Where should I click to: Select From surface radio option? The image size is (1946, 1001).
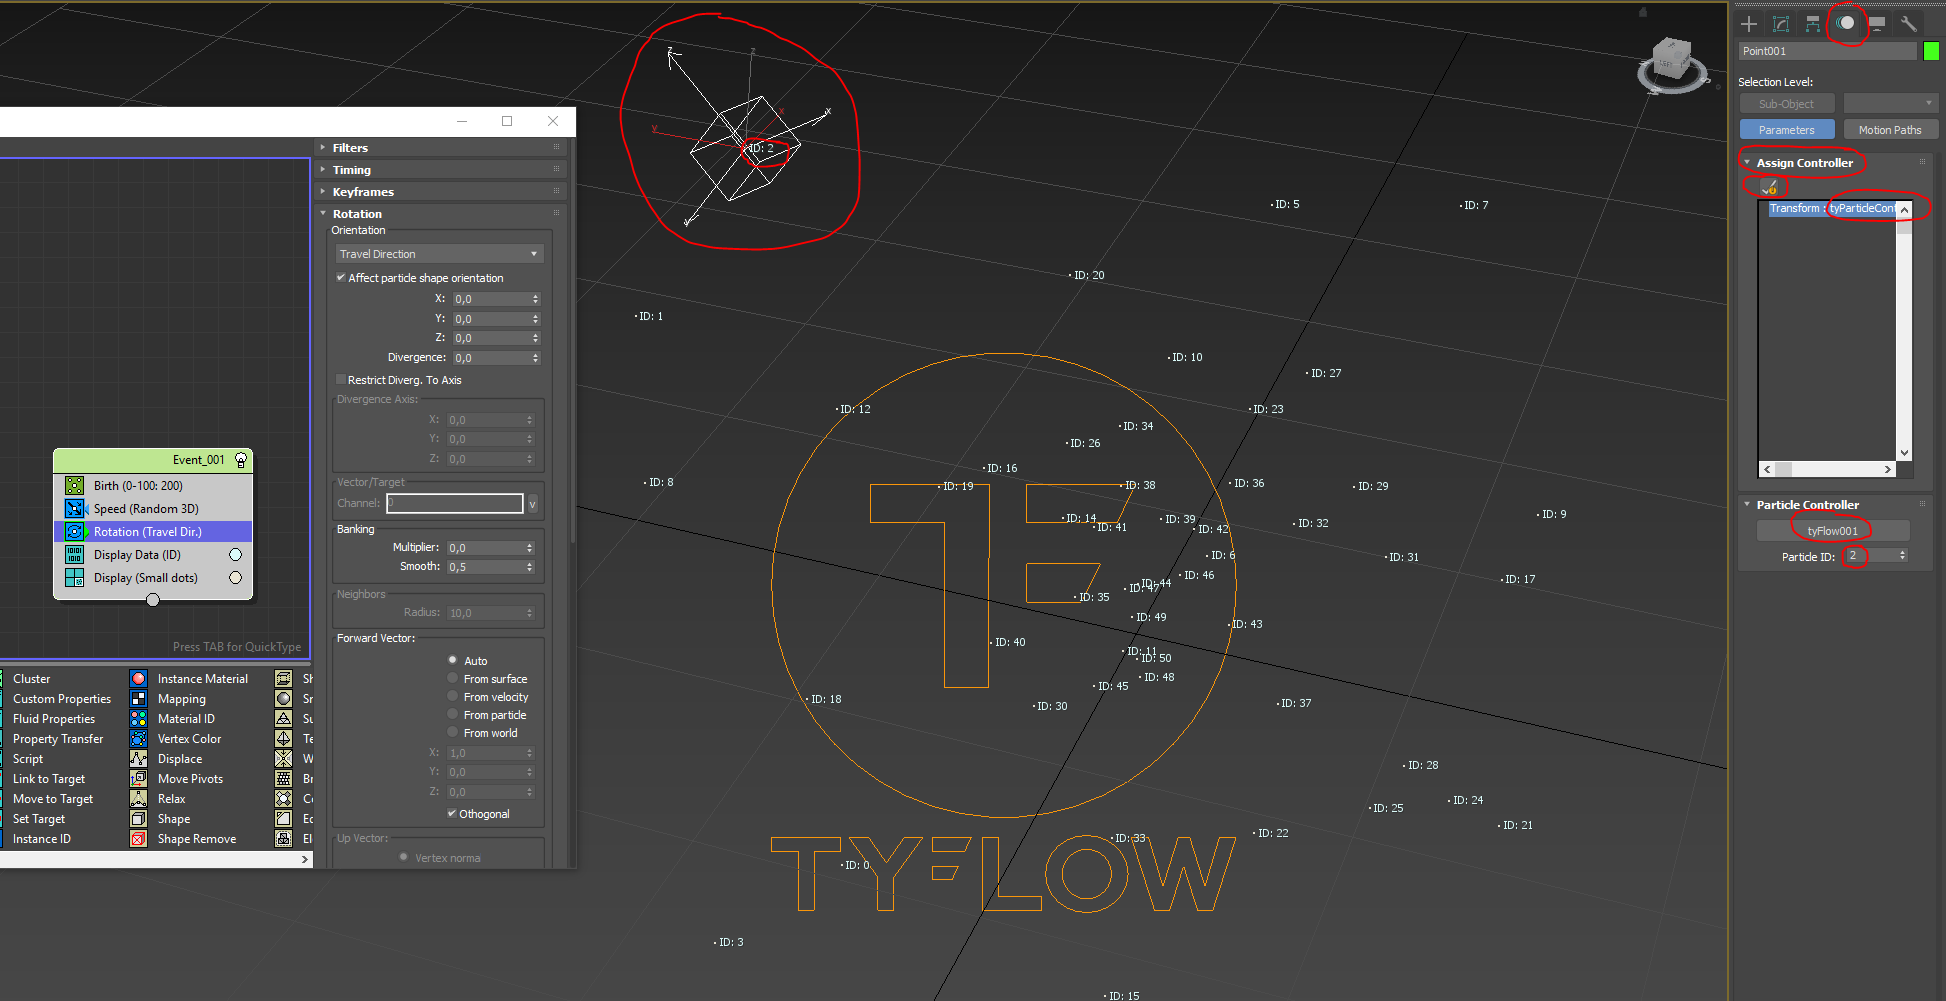click(x=453, y=678)
